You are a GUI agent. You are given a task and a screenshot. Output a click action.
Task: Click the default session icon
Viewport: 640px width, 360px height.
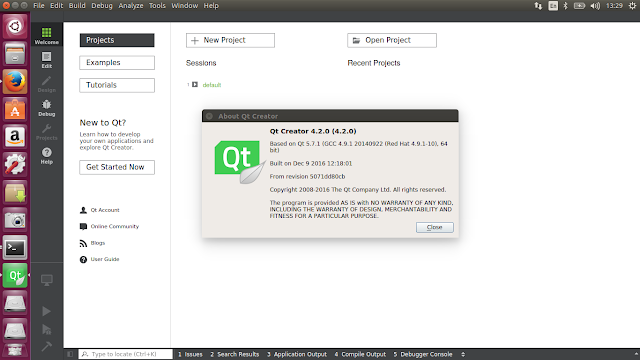tap(195, 84)
